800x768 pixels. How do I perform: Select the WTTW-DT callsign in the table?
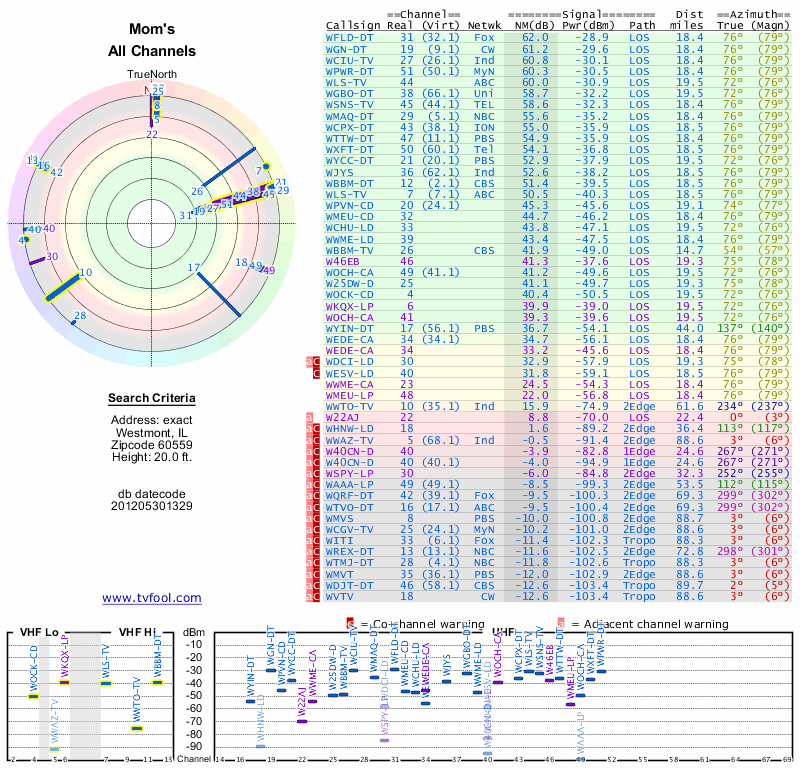pyautogui.click(x=349, y=139)
